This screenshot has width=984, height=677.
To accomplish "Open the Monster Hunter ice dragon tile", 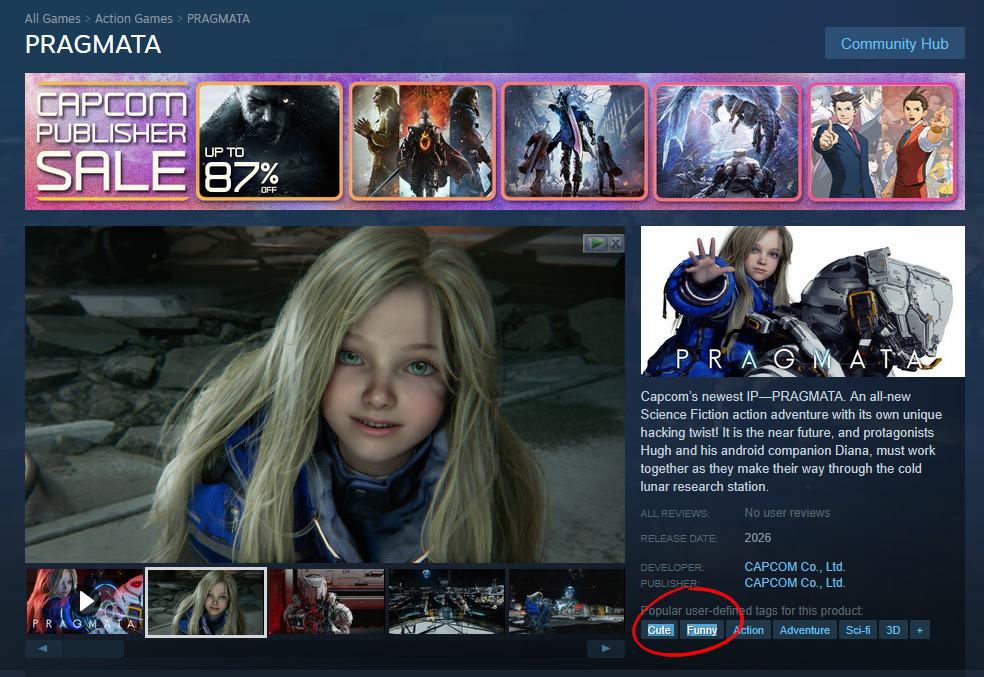I will point(728,142).
